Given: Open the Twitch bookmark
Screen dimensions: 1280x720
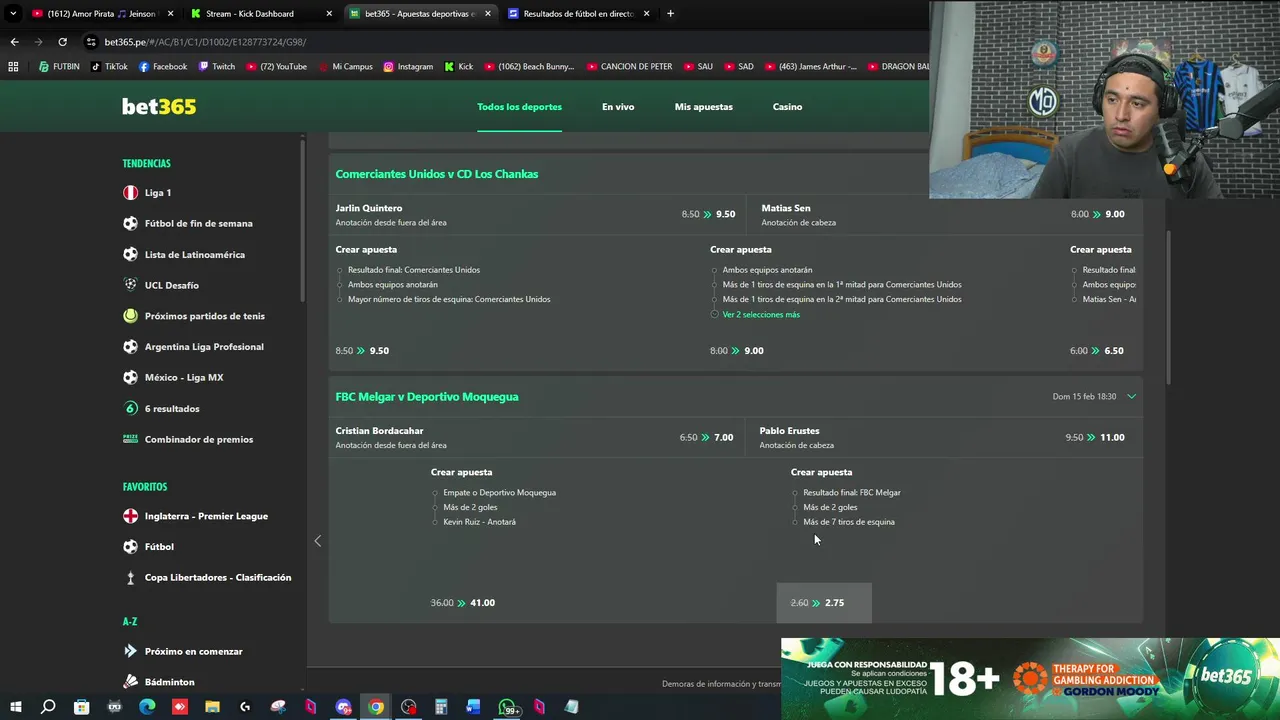Looking at the screenshot, I should click(217, 67).
